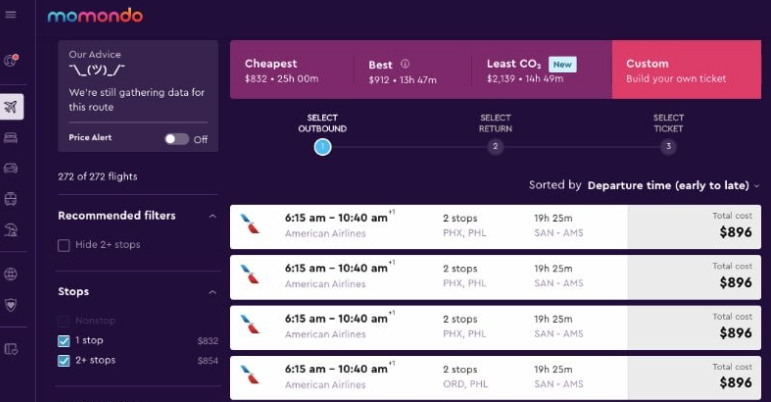Open the Trains and buses sidebar icon
Viewport: 771px width, 402px height.
[x=12, y=199]
